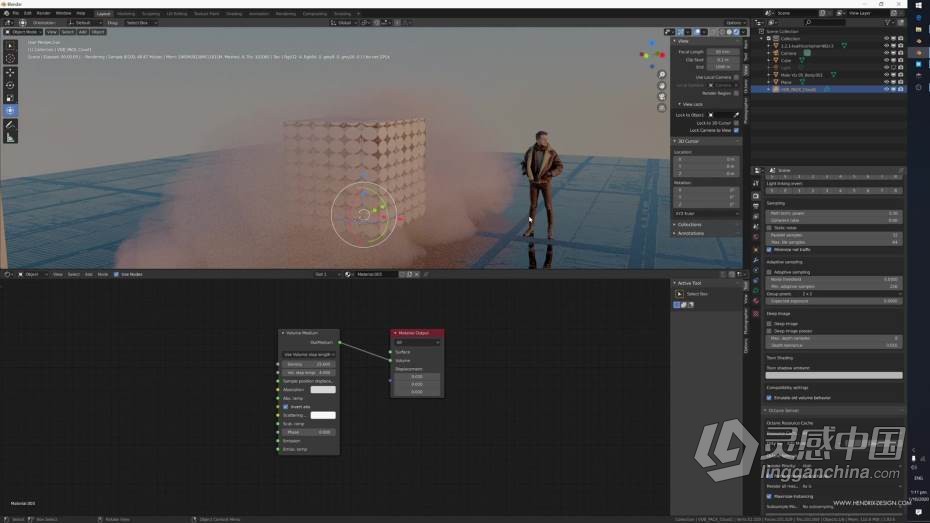
Task: Click the Toon shadow ambient color bar
Action: [834, 375]
